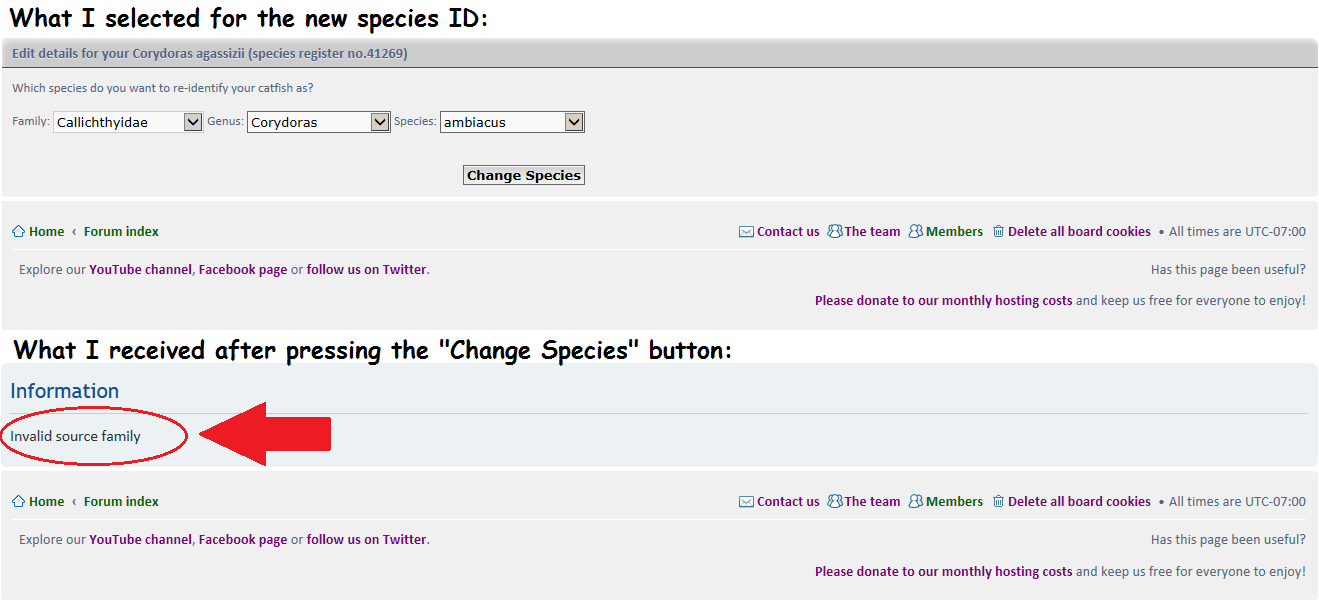Open the upper YouTube channel link
Viewport: 1319px width, 600px height.
pyautogui.click(x=140, y=269)
